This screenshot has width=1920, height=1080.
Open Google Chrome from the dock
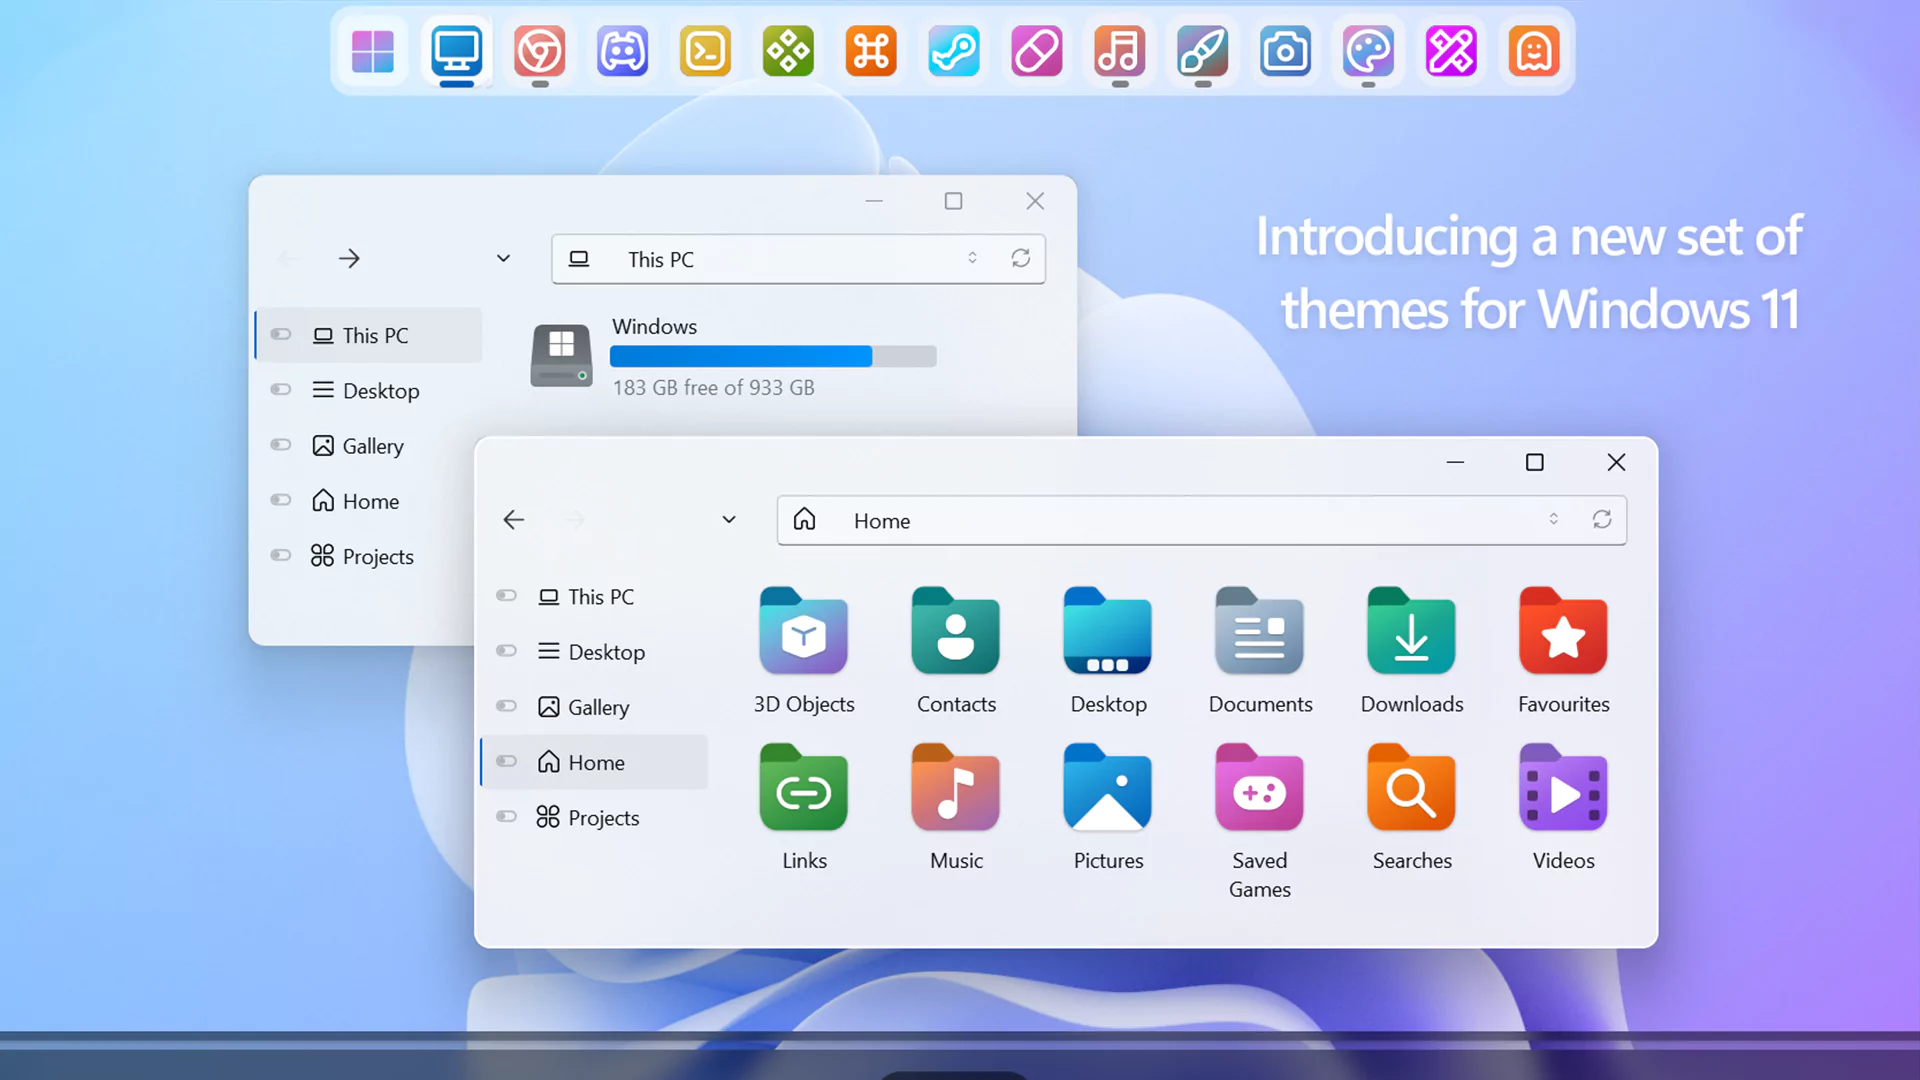click(x=539, y=52)
